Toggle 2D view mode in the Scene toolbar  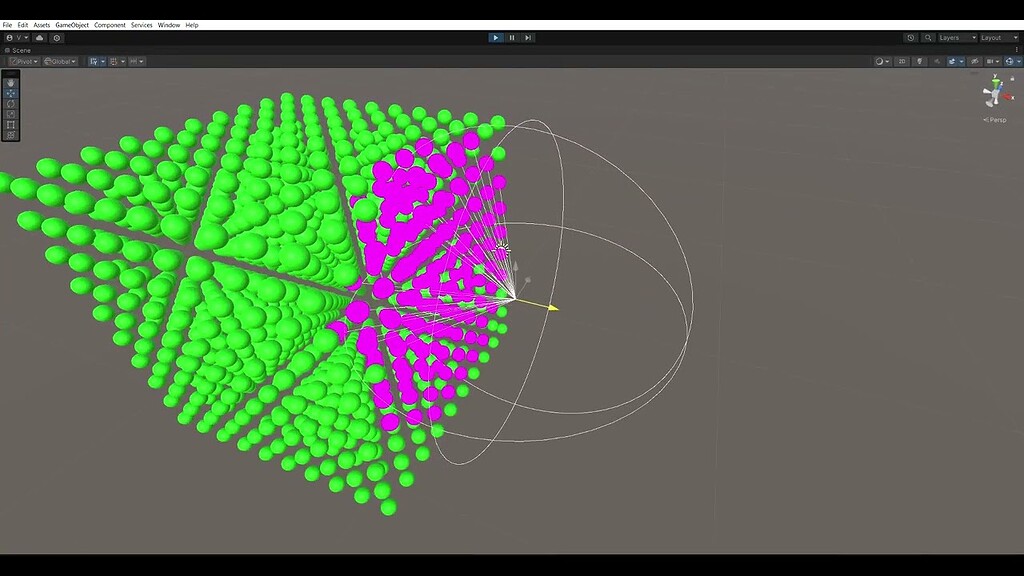901,61
